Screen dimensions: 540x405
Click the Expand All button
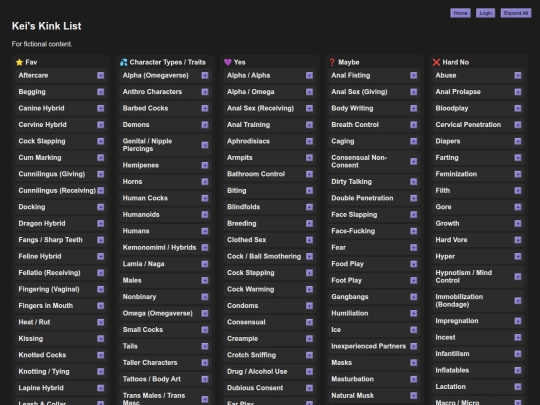pos(516,13)
